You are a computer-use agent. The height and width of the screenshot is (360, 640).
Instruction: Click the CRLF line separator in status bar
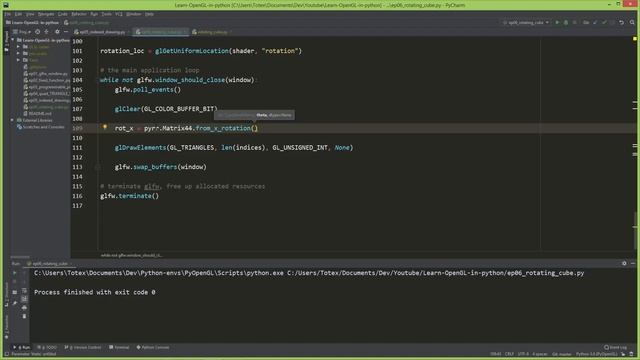pyautogui.click(x=509, y=354)
